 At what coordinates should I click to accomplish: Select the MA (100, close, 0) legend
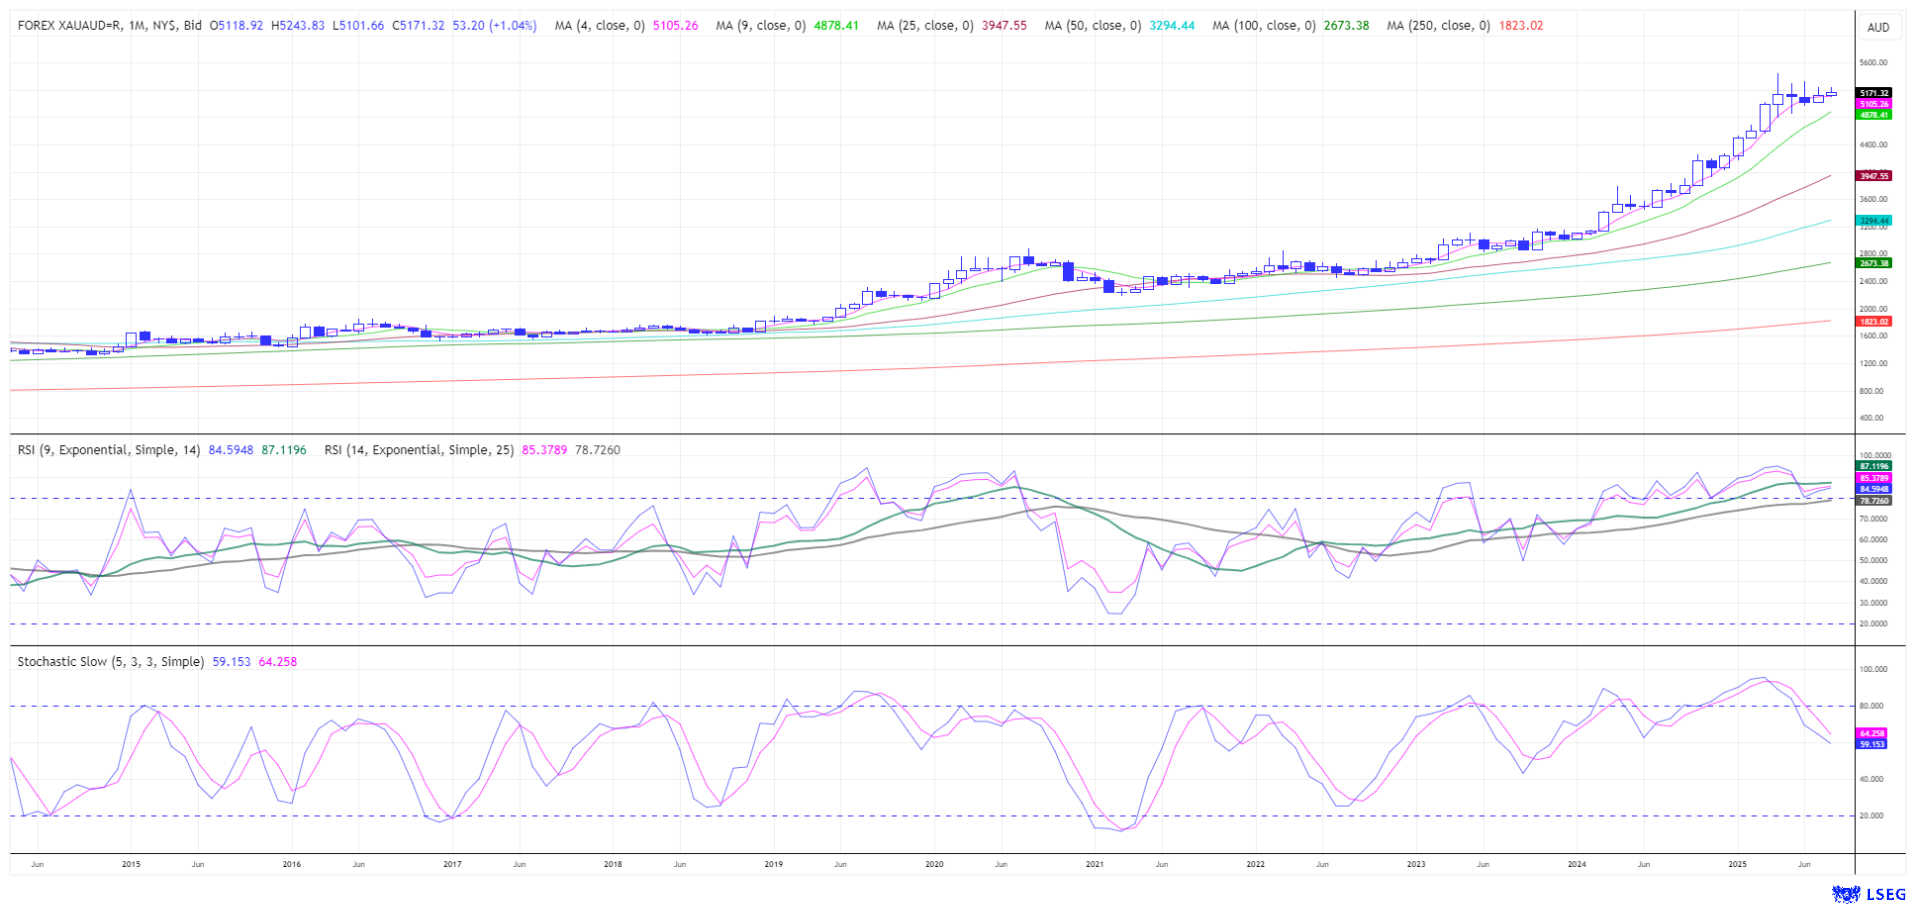coord(1263,26)
